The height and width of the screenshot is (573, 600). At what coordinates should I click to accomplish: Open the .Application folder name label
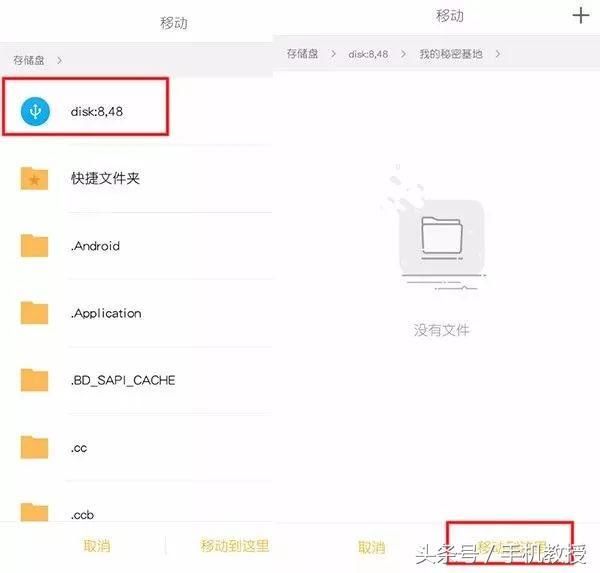pyautogui.click(x=106, y=313)
